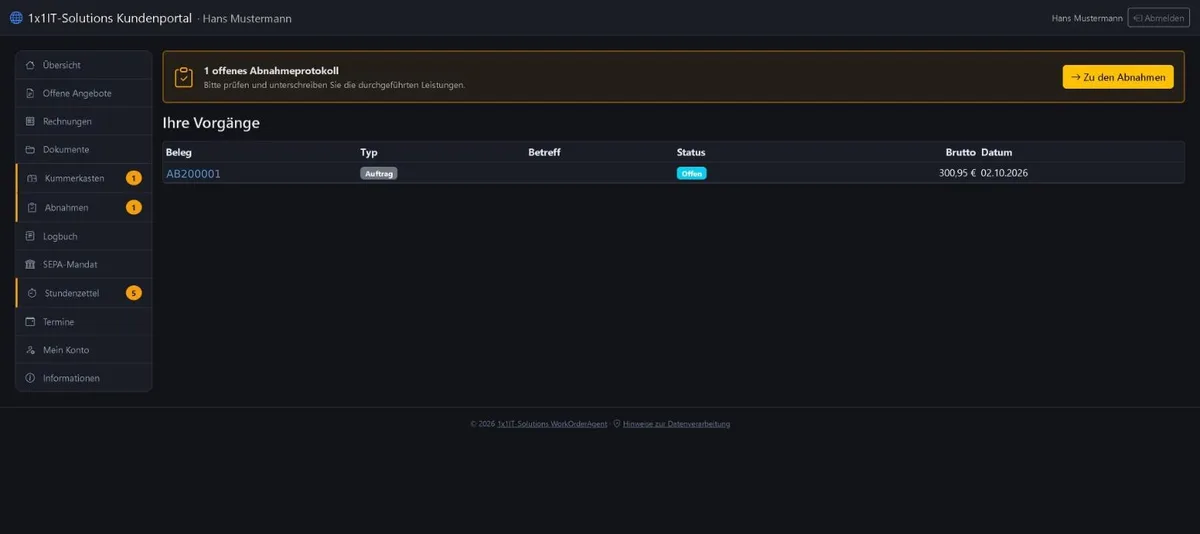Click the Brutto column header
Image resolution: width=1200 pixels, height=534 pixels.
coord(961,153)
